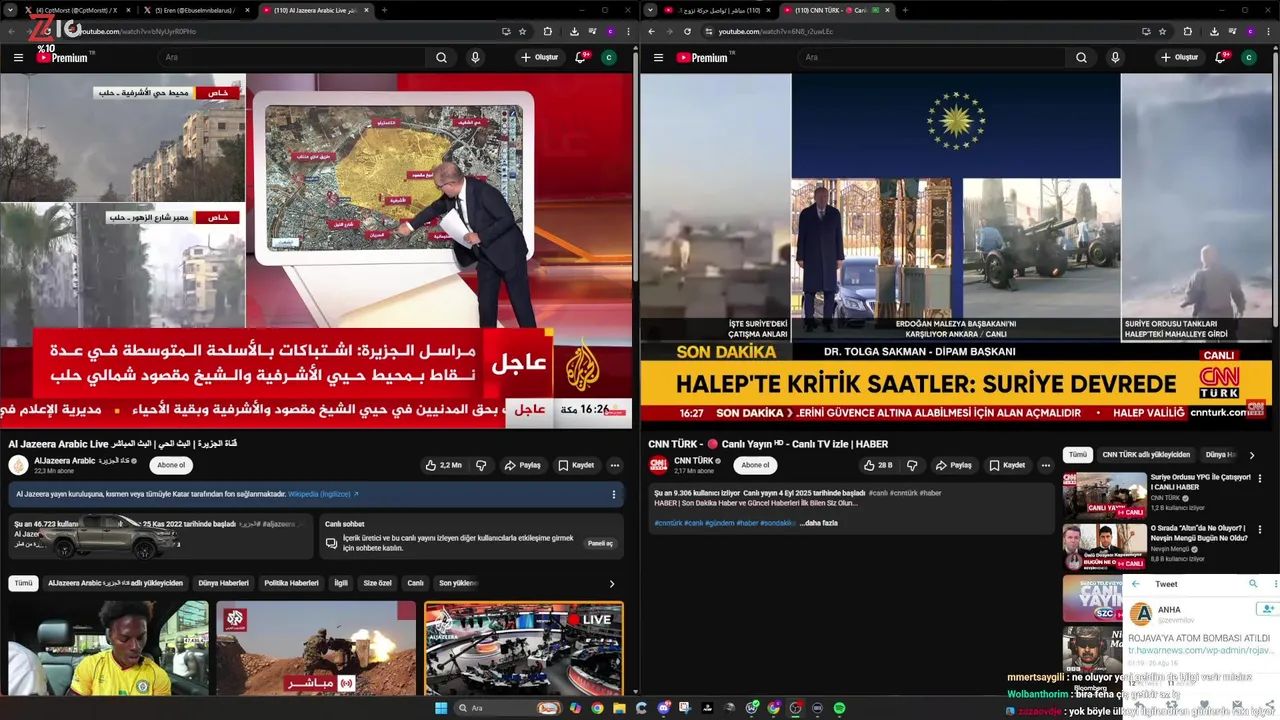The image size is (1280, 720).
Task: Dislike the Al Jazeera Arabic Live video
Action: (481, 465)
